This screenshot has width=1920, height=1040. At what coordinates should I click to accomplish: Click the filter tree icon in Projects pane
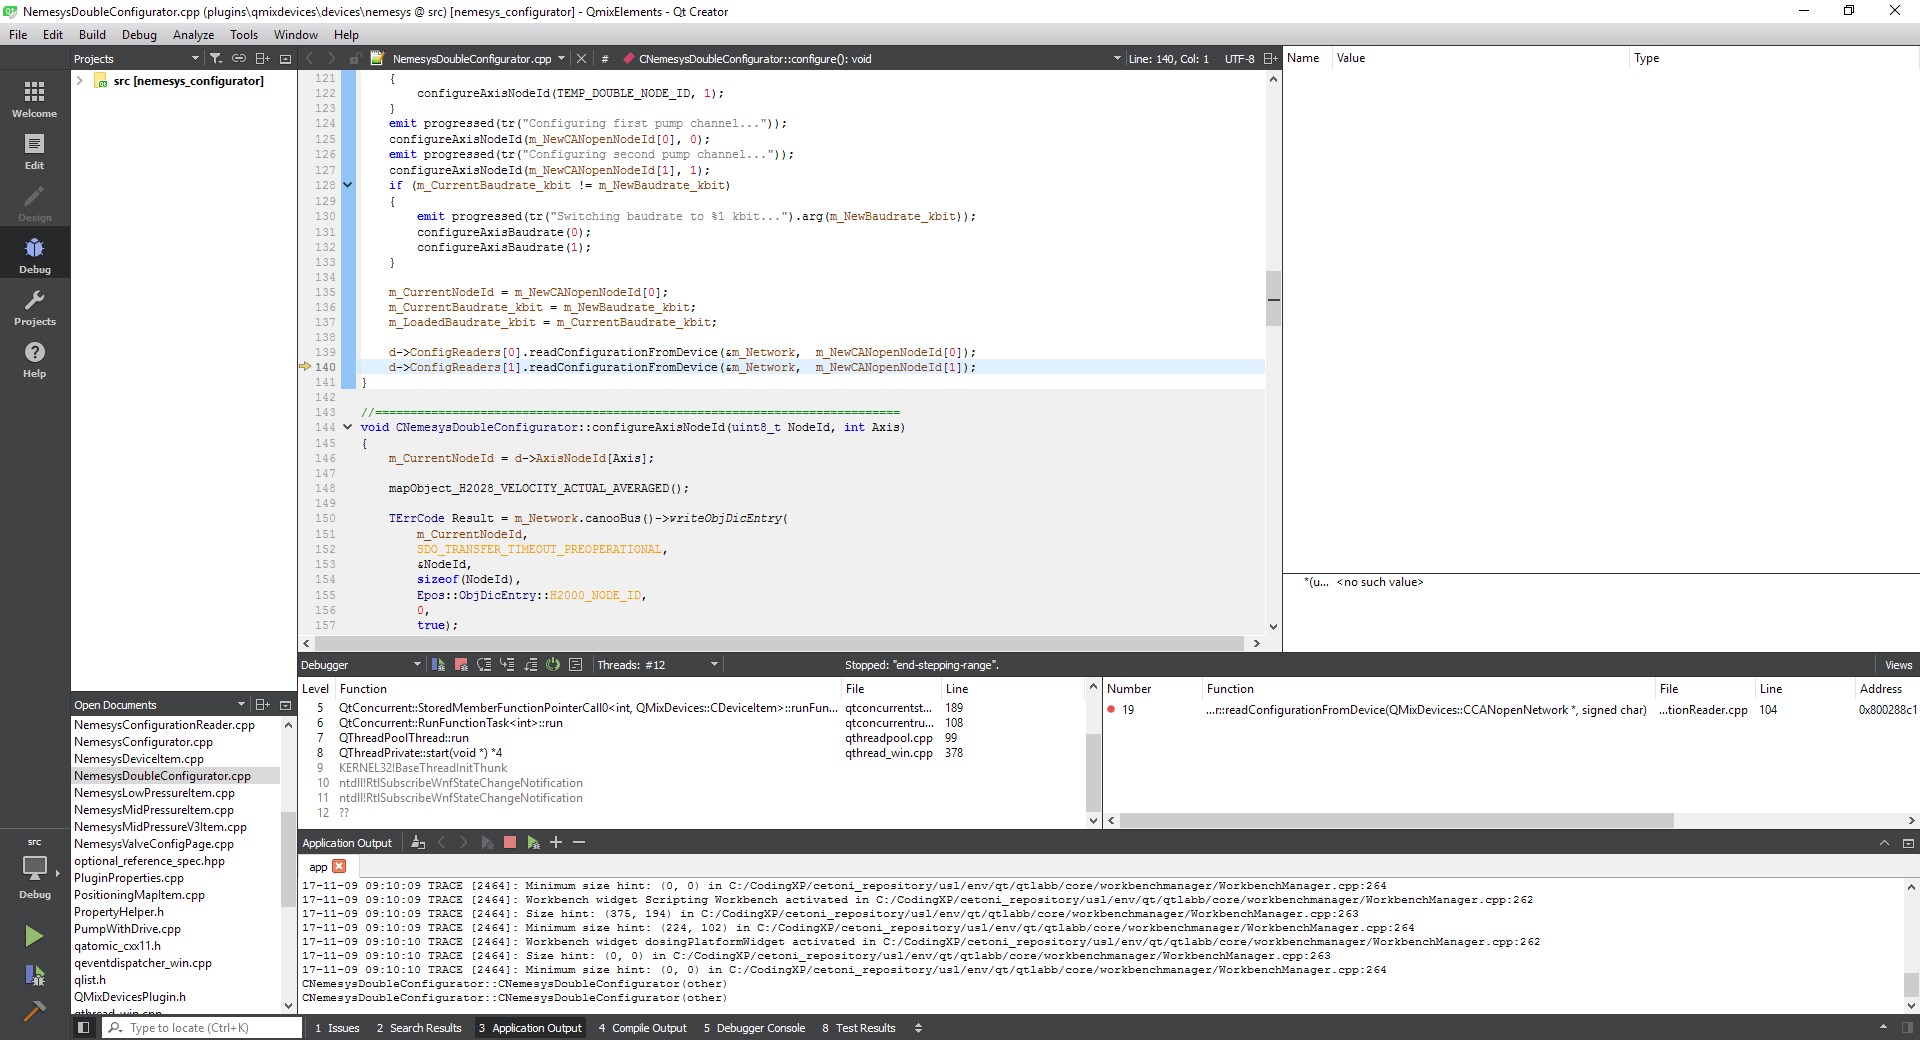[215, 59]
